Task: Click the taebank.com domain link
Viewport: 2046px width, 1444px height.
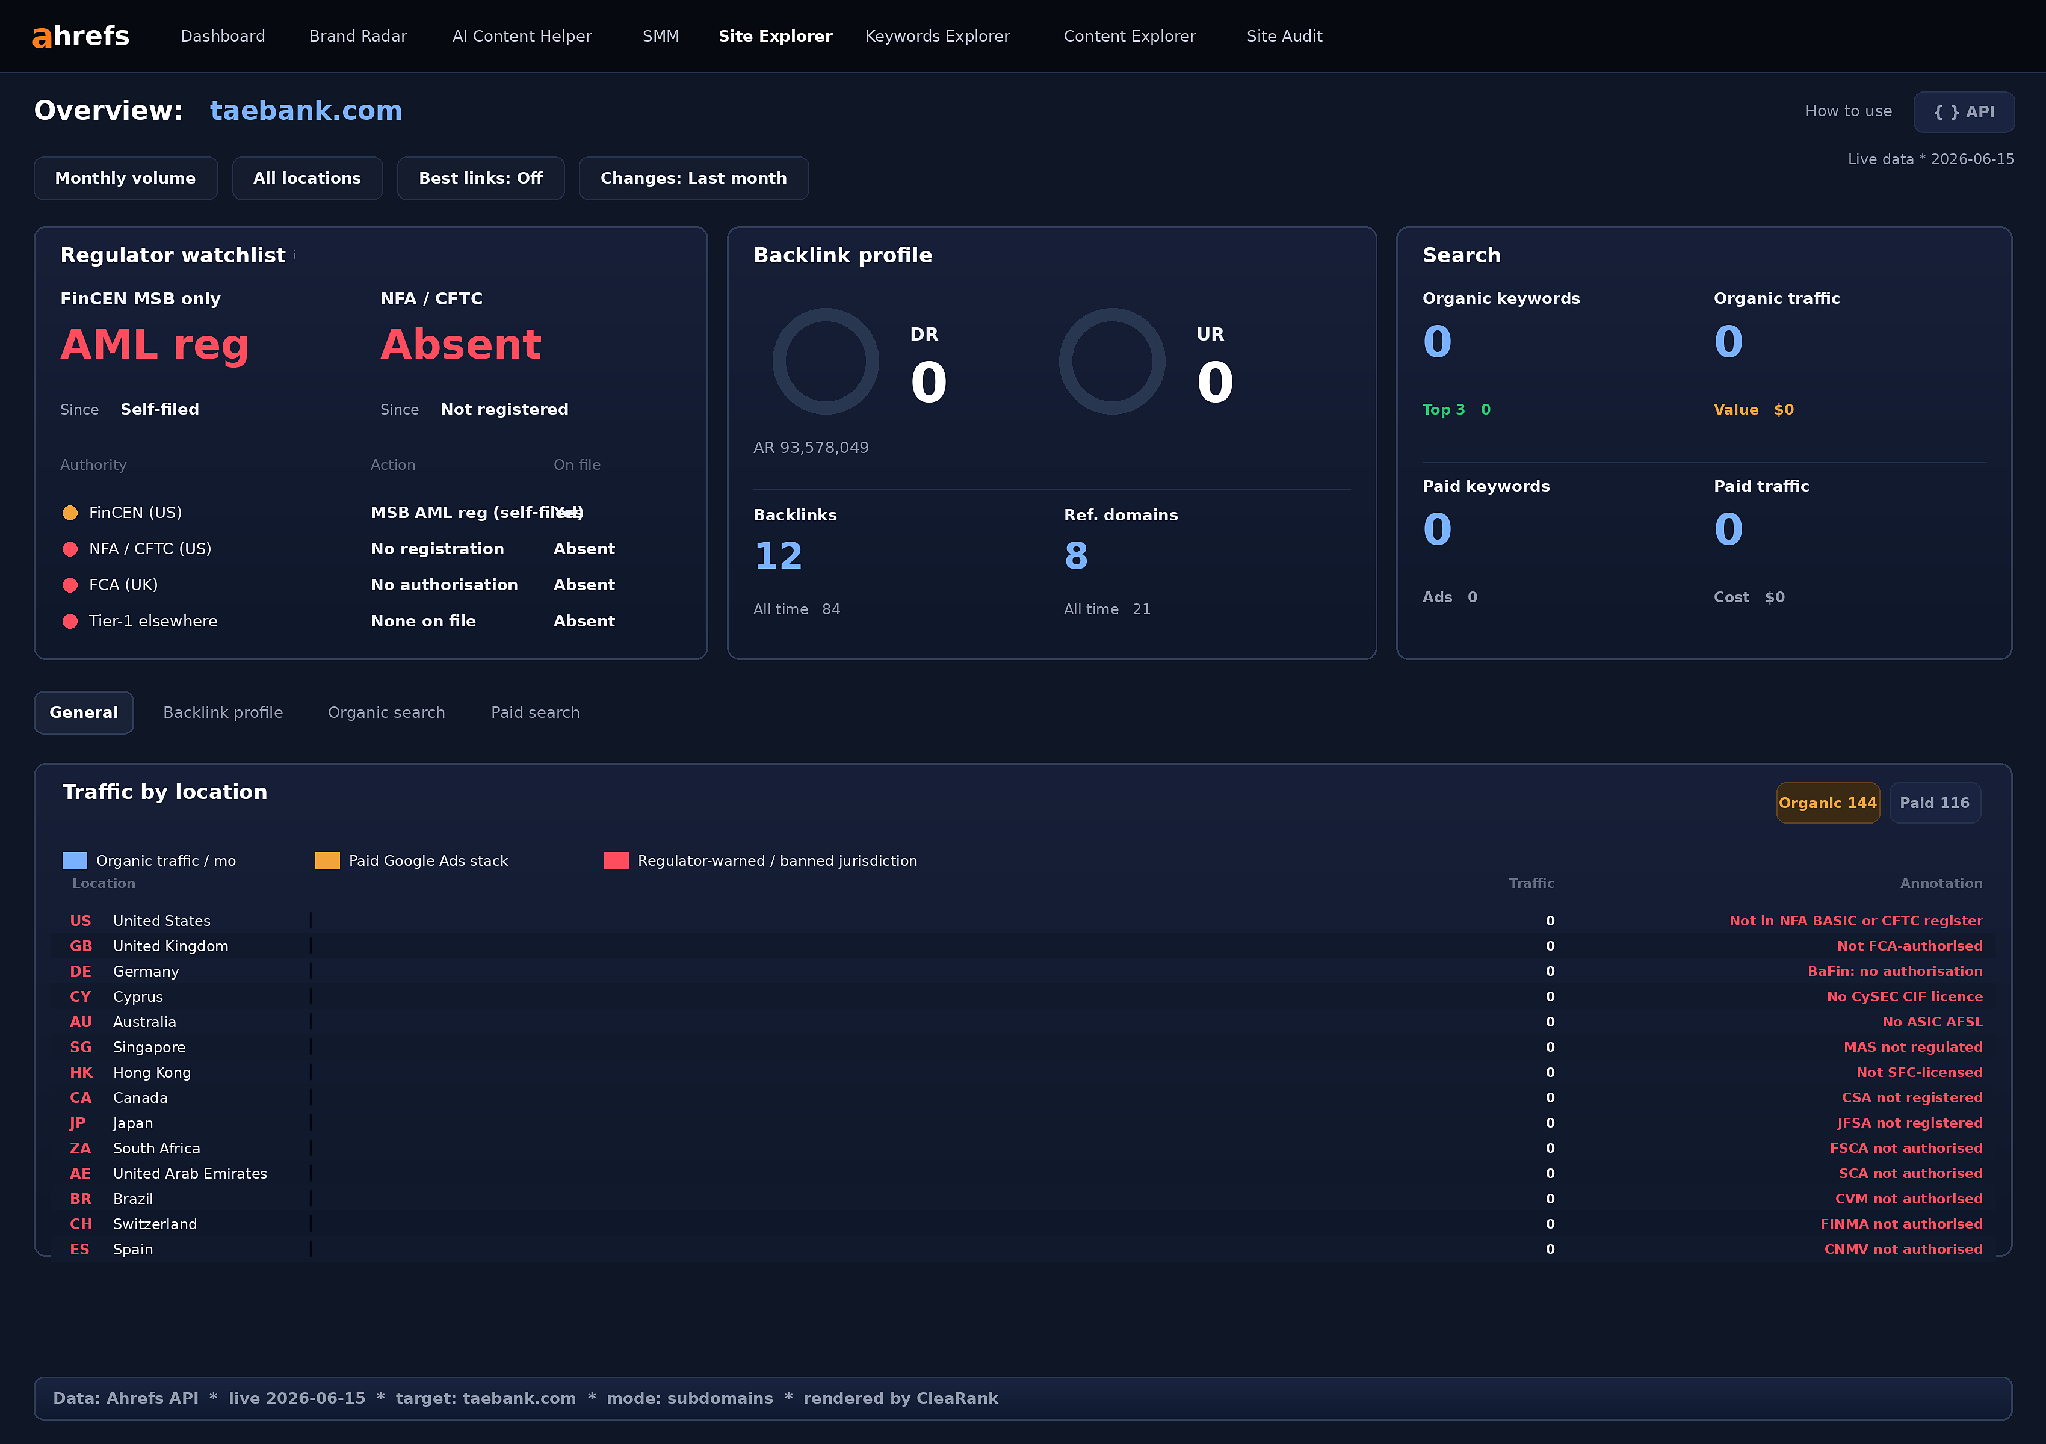Action: coord(306,110)
